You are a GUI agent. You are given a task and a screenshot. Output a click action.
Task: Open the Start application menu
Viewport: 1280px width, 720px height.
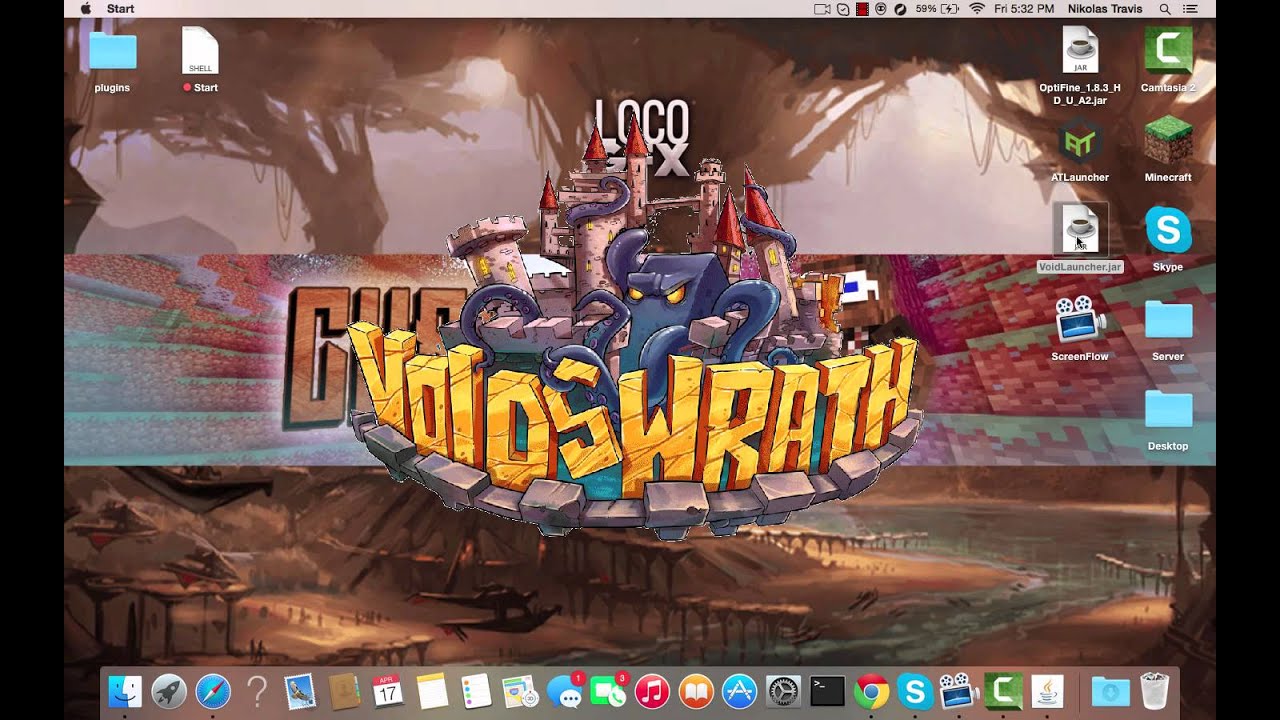click(121, 8)
